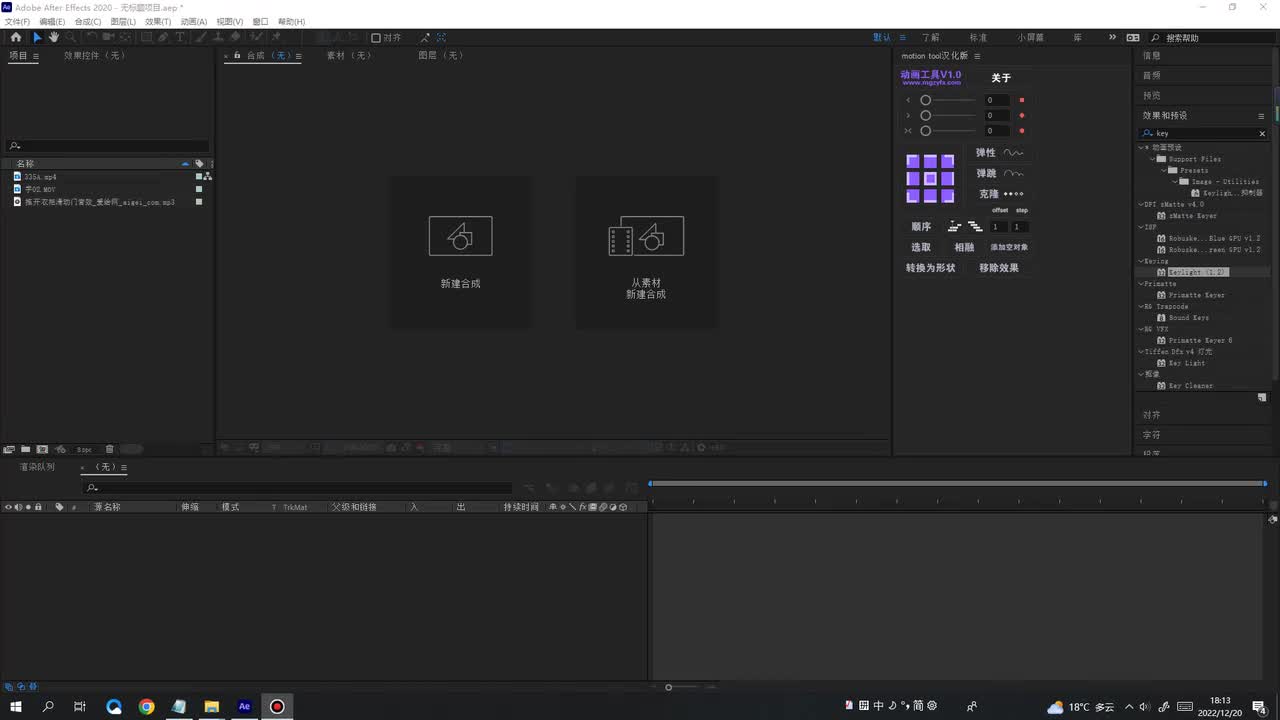Create a new folder in Project panel
The width and height of the screenshot is (1280, 720).
[x=26, y=449]
